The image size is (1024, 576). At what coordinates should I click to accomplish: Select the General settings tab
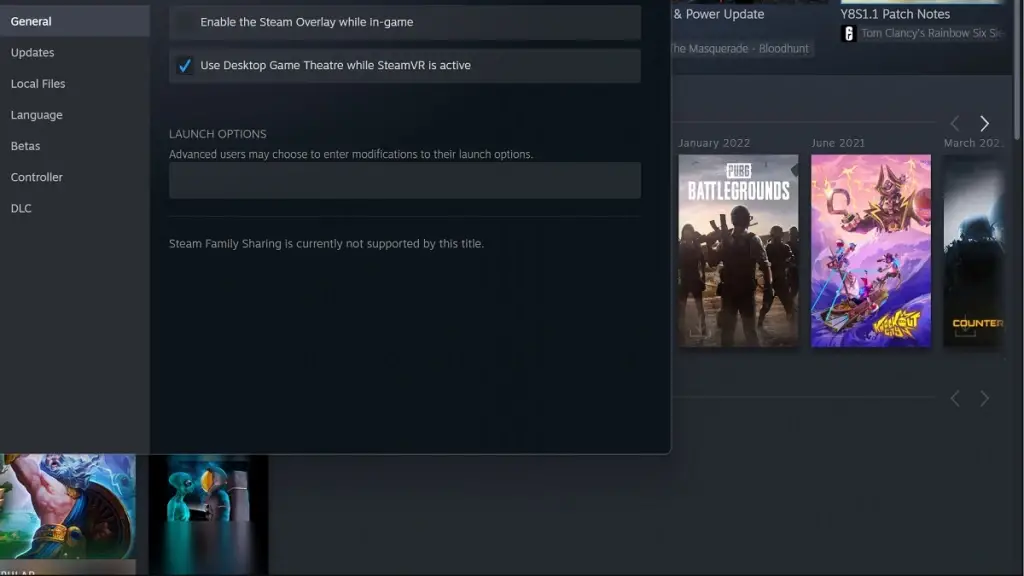pyautogui.click(x=74, y=22)
